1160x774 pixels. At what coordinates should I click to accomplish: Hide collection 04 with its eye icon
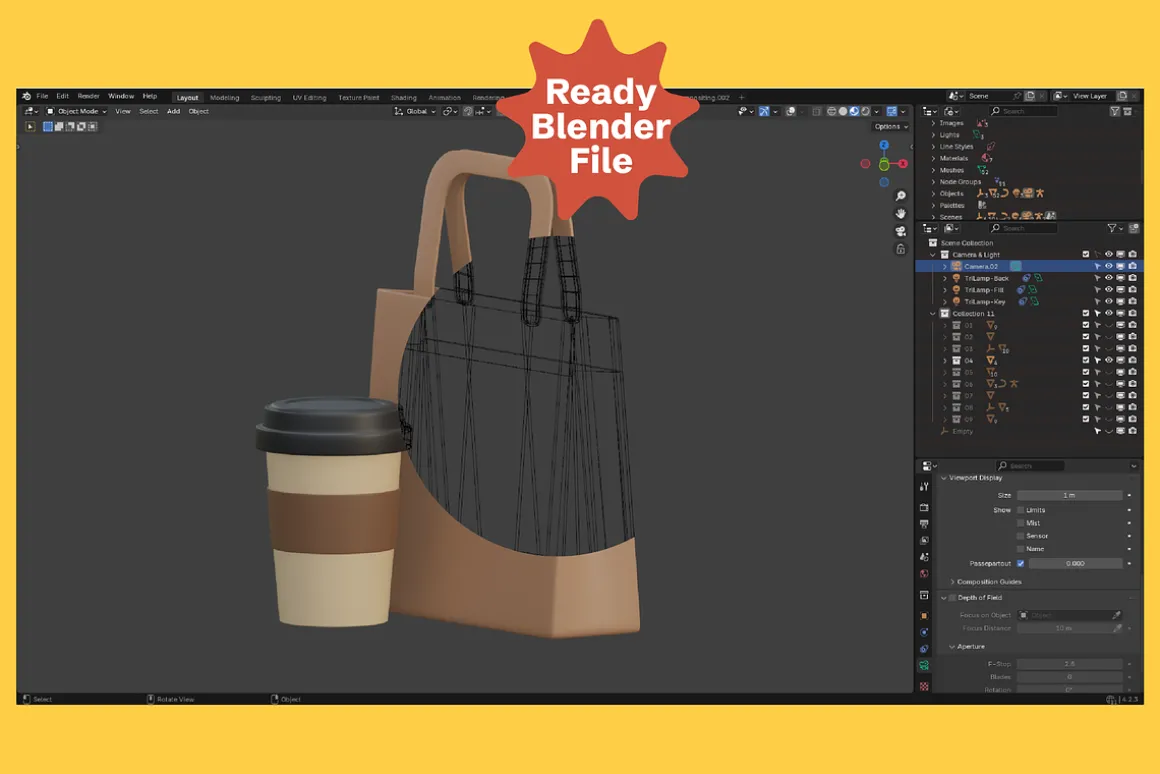(x=1108, y=360)
